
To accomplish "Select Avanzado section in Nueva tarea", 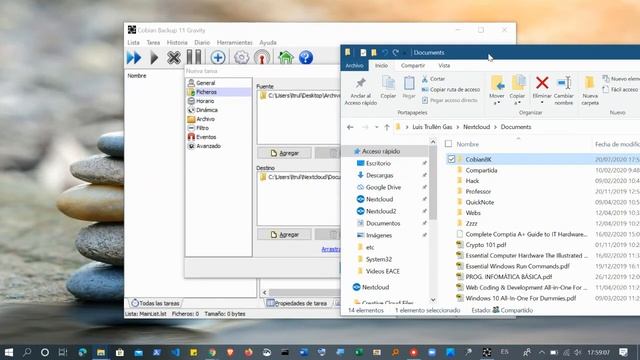I will pyautogui.click(x=208, y=146).
